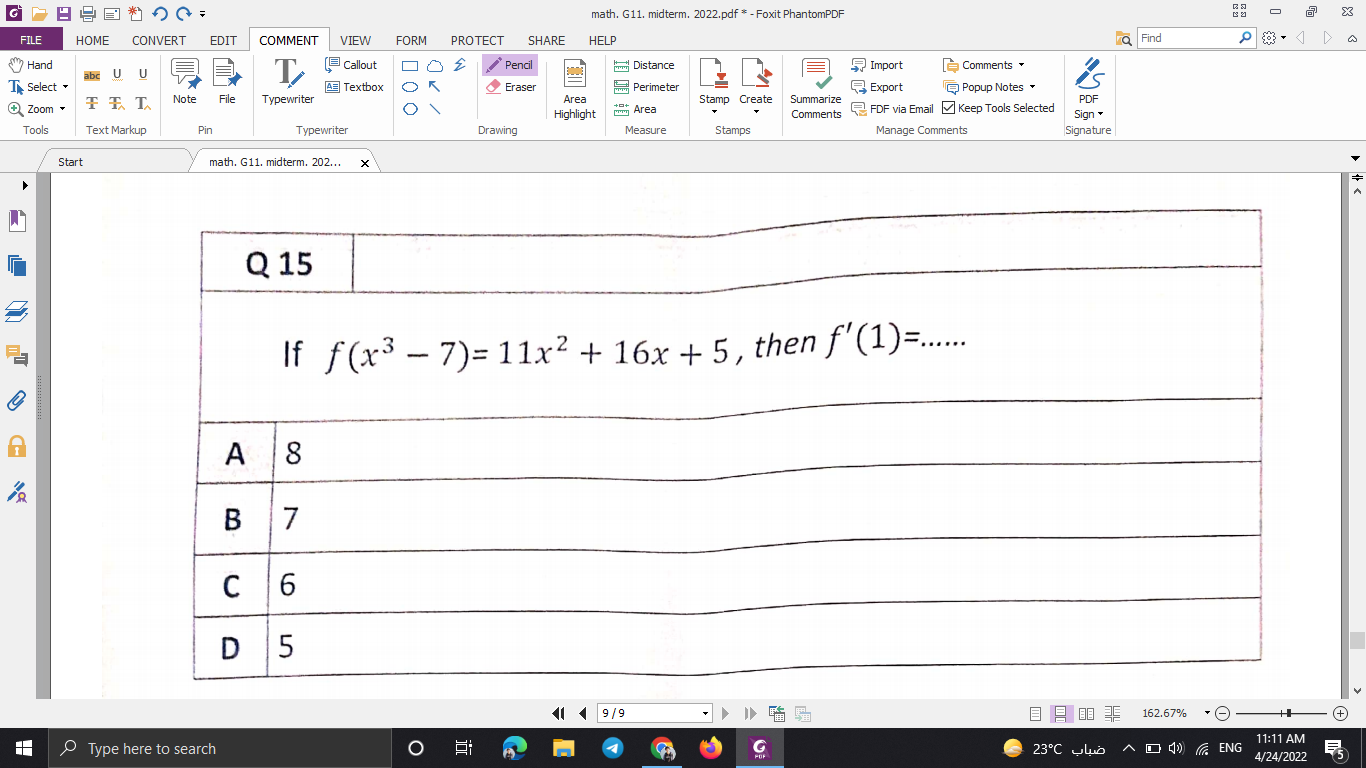This screenshot has height=768, width=1366.
Task: Select the Note comment tool
Action: point(184,80)
